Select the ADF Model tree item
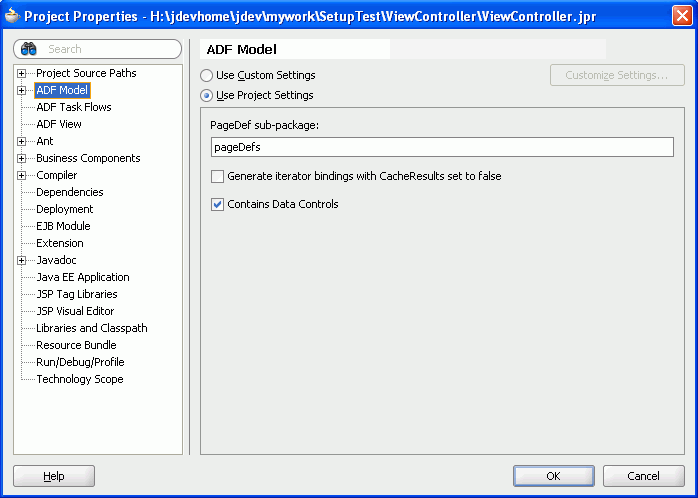Screen dimensions: 698x498 [x=62, y=90]
